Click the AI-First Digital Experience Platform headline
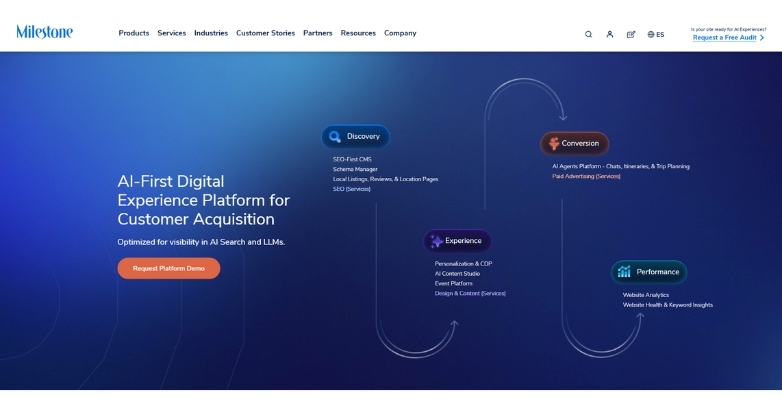Image resolution: width=782 pixels, height=410 pixels. pos(203,200)
